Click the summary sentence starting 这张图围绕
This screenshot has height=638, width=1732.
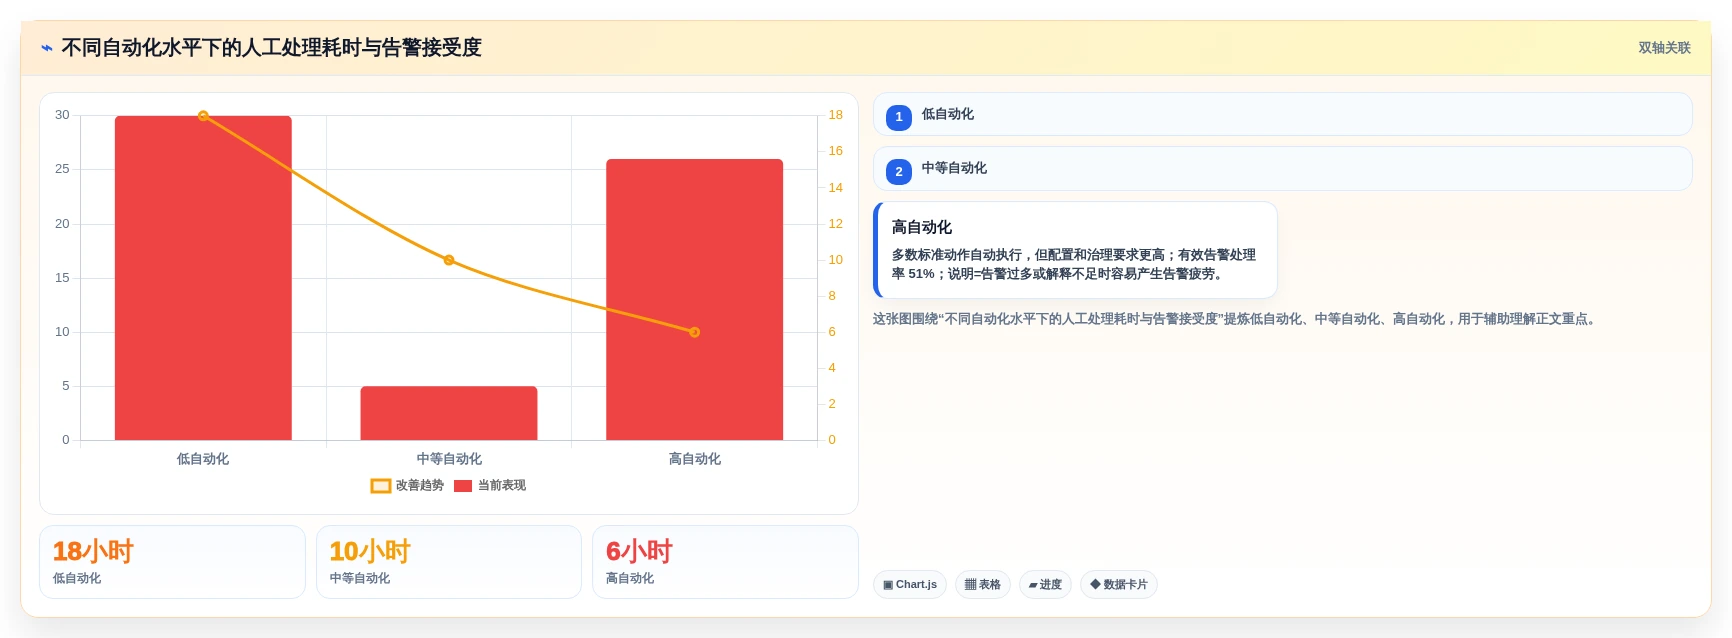coord(1236,319)
